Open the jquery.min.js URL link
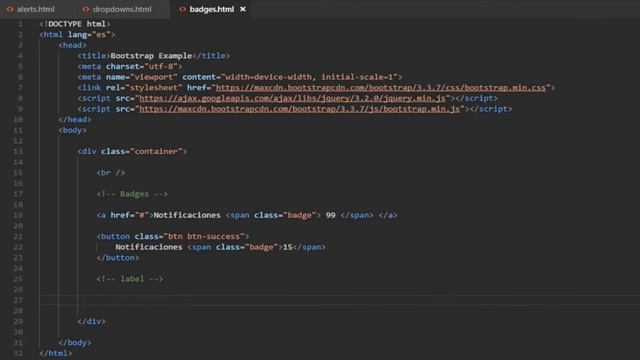640x360 pixels. 292,98
